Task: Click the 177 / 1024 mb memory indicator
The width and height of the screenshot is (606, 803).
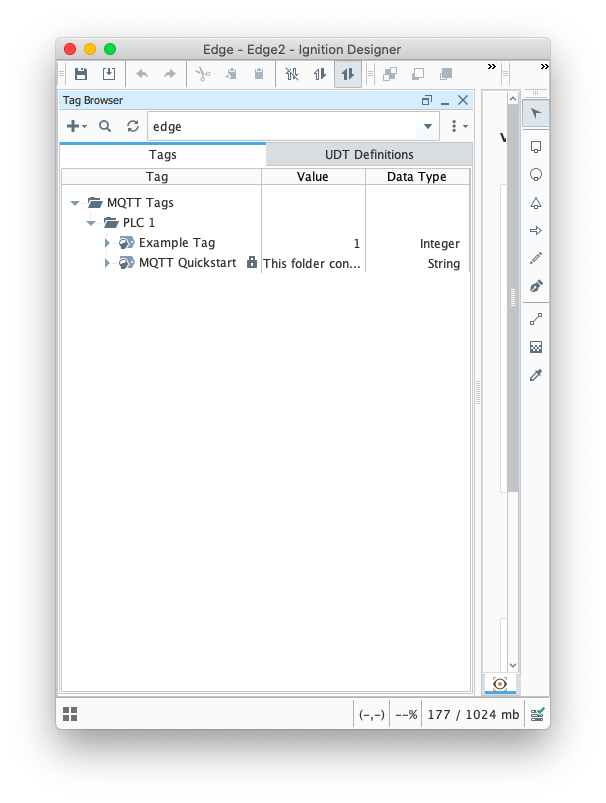Action: 473,715
